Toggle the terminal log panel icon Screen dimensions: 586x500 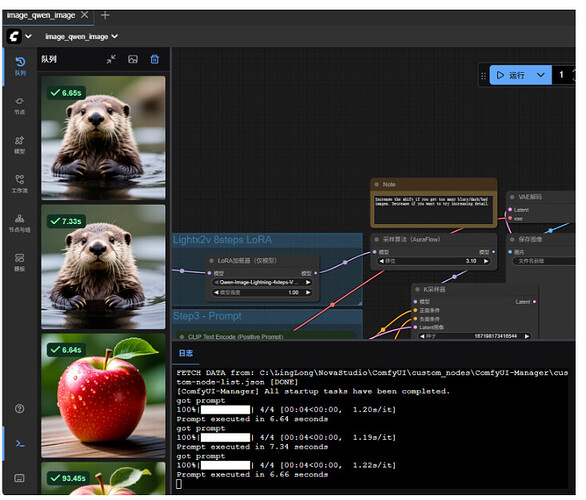coord(20,444)
